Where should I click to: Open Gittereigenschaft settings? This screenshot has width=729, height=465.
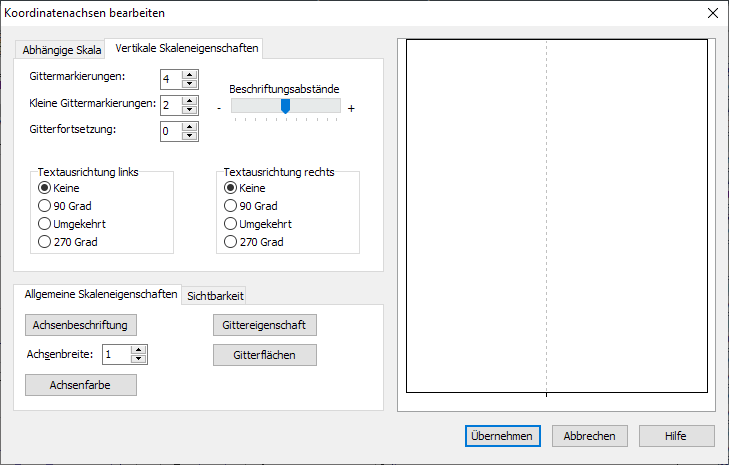[x=265, y=325]
